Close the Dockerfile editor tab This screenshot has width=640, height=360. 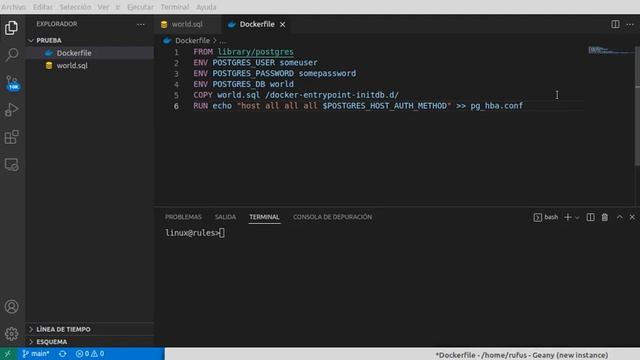tap(282, 24)
